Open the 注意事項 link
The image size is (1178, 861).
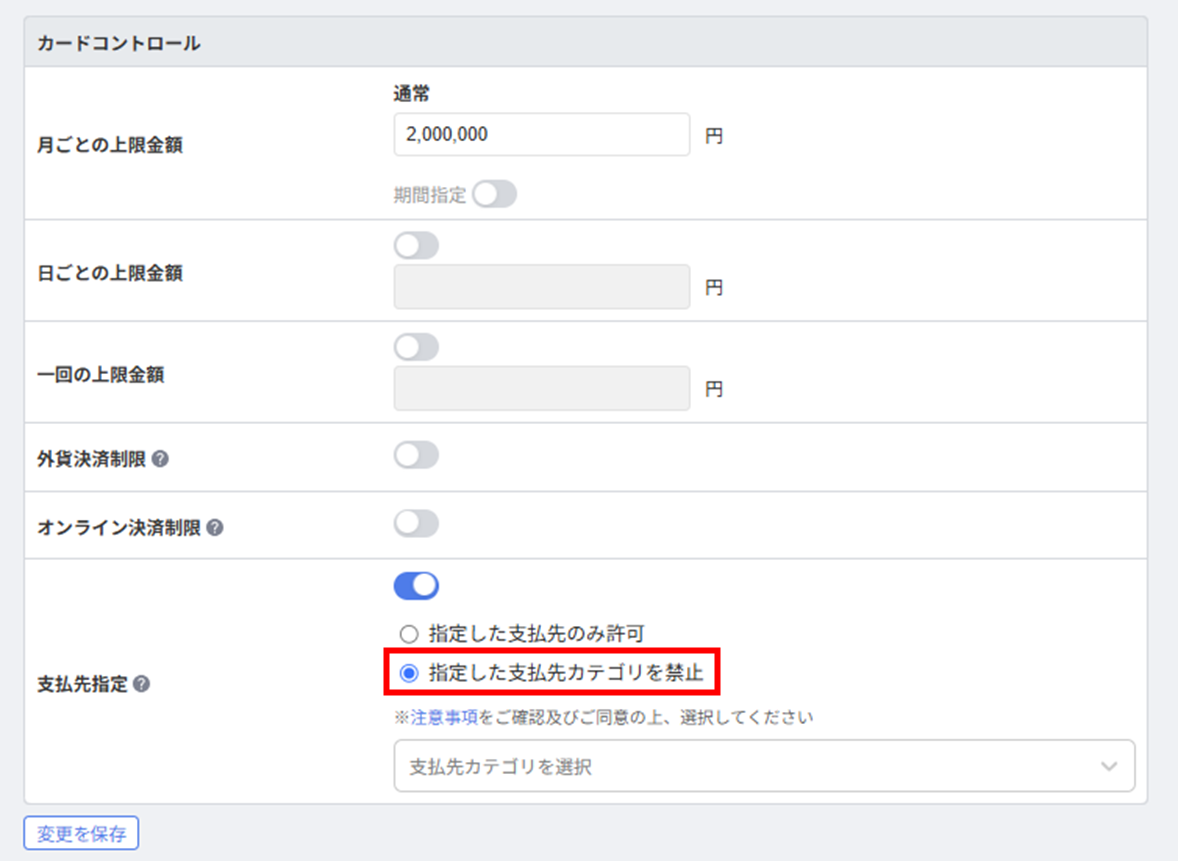[444, 718]
